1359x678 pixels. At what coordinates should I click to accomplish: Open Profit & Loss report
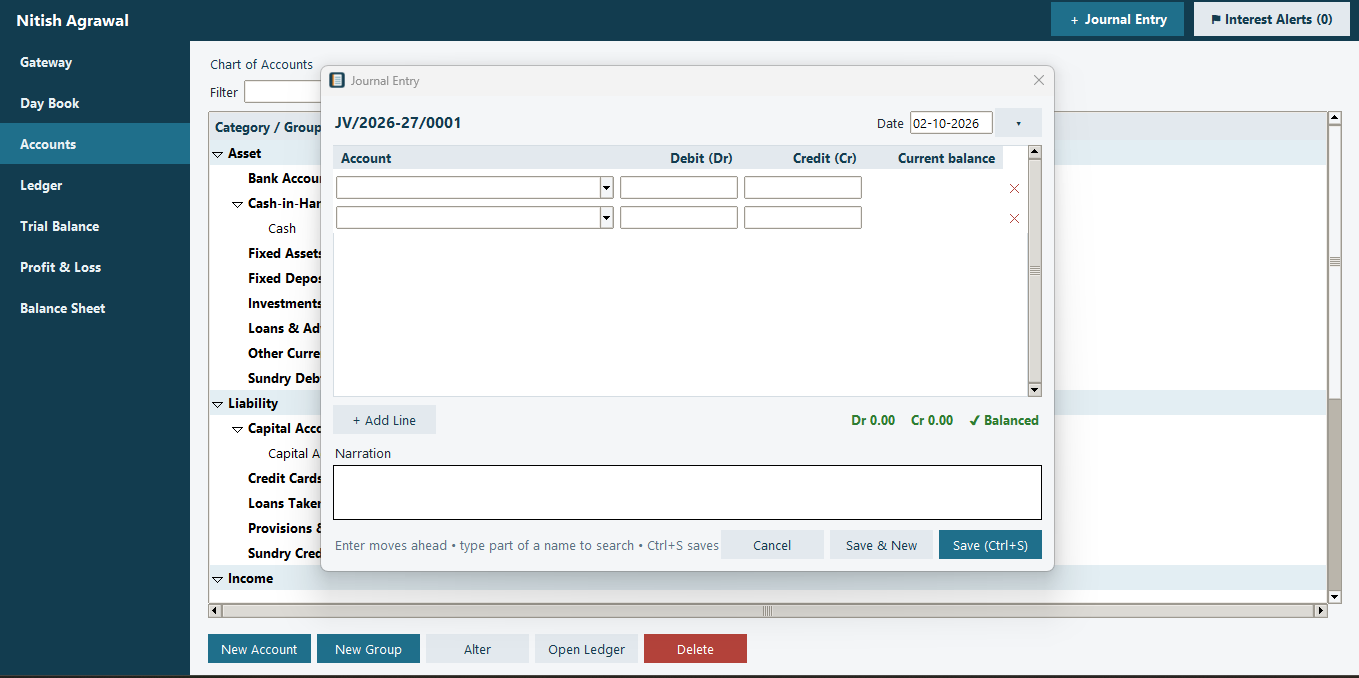(x=95, y=267)
